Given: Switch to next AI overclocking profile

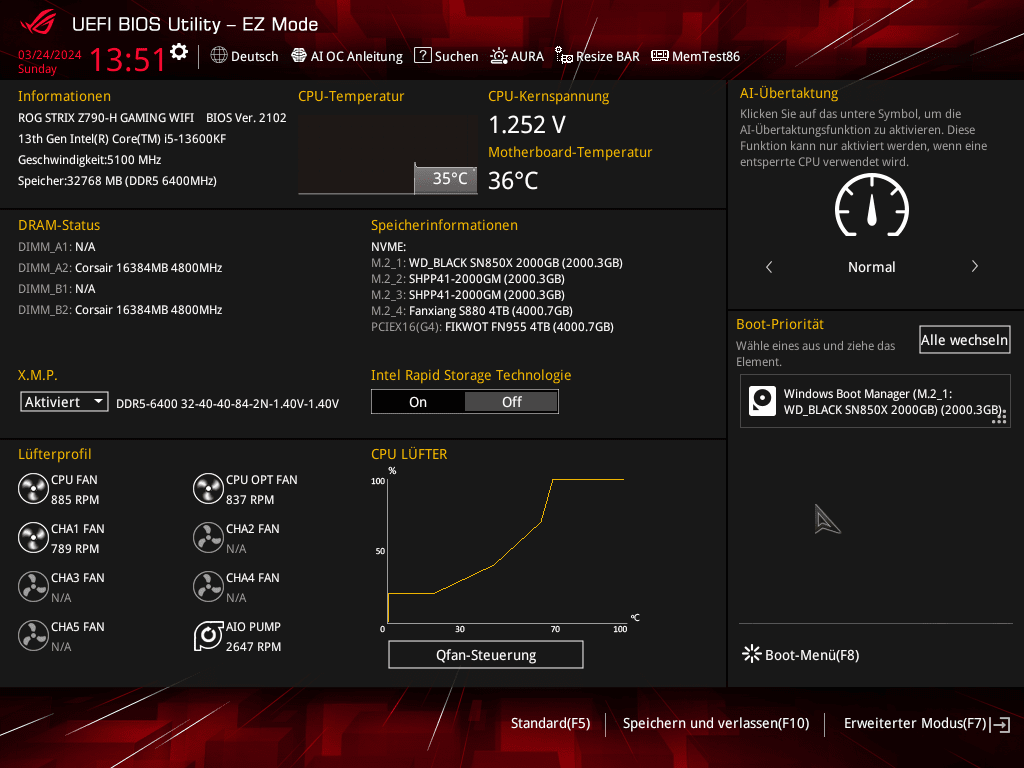Looking at the screenshot, I should 974,266.
